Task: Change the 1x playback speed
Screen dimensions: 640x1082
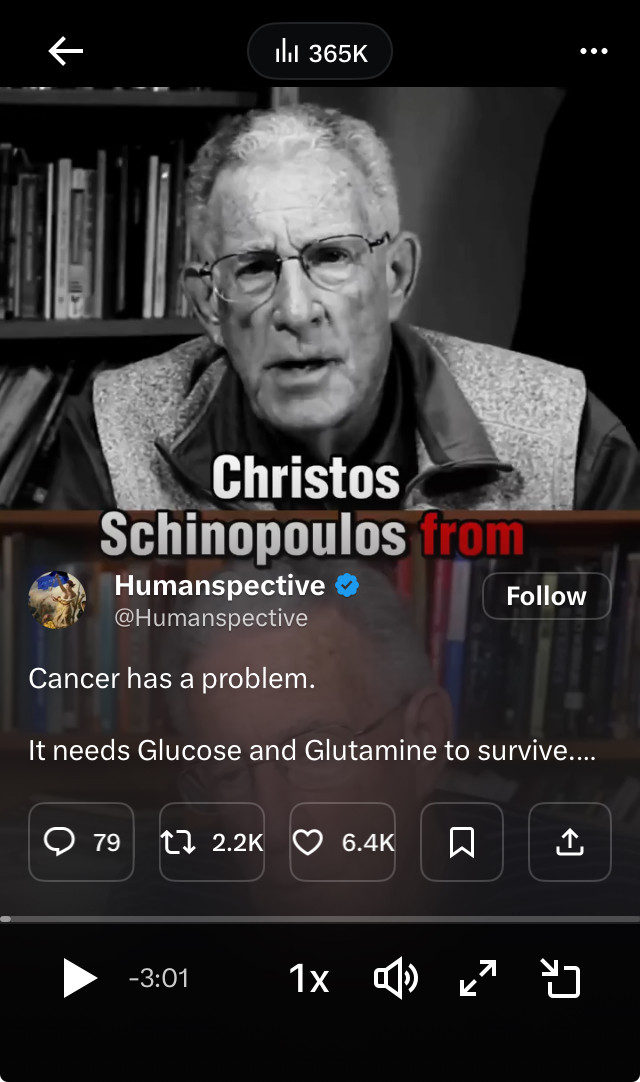Action: click(x=308, y=978)
